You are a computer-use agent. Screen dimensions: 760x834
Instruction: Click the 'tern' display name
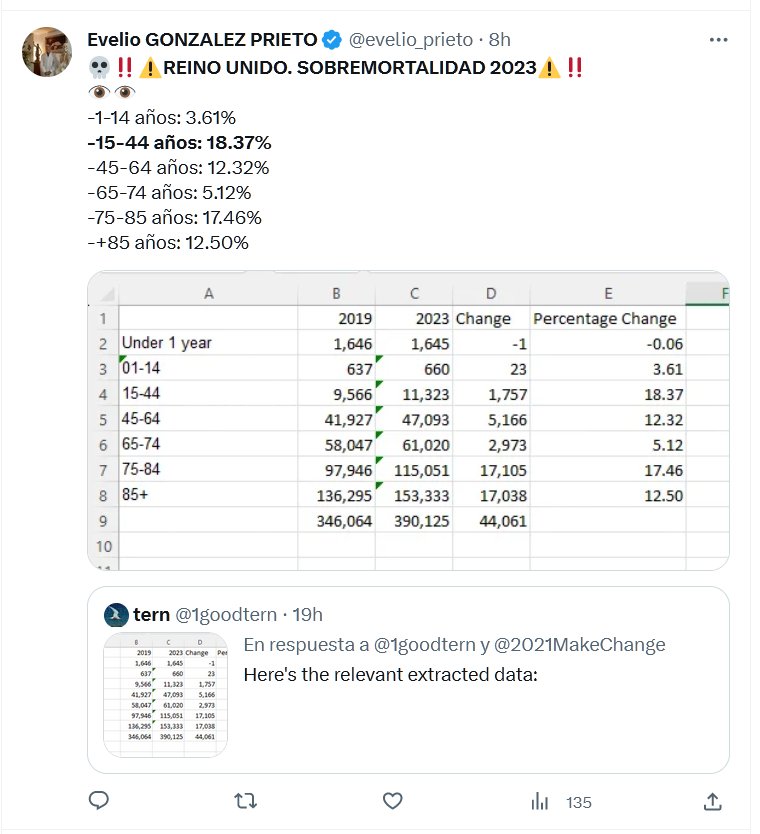(151, 614)
